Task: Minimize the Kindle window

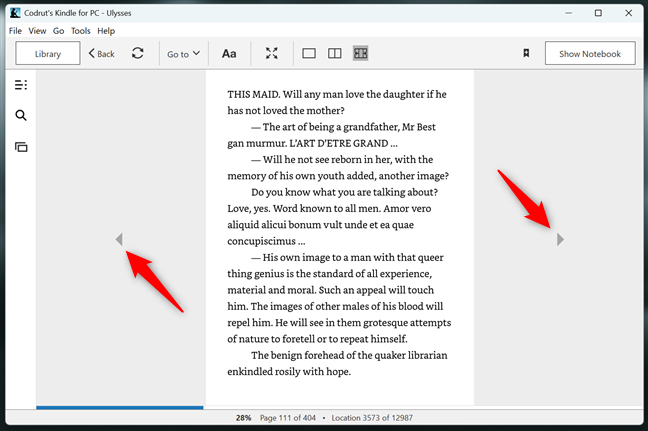Action: (x=569, y=13)
